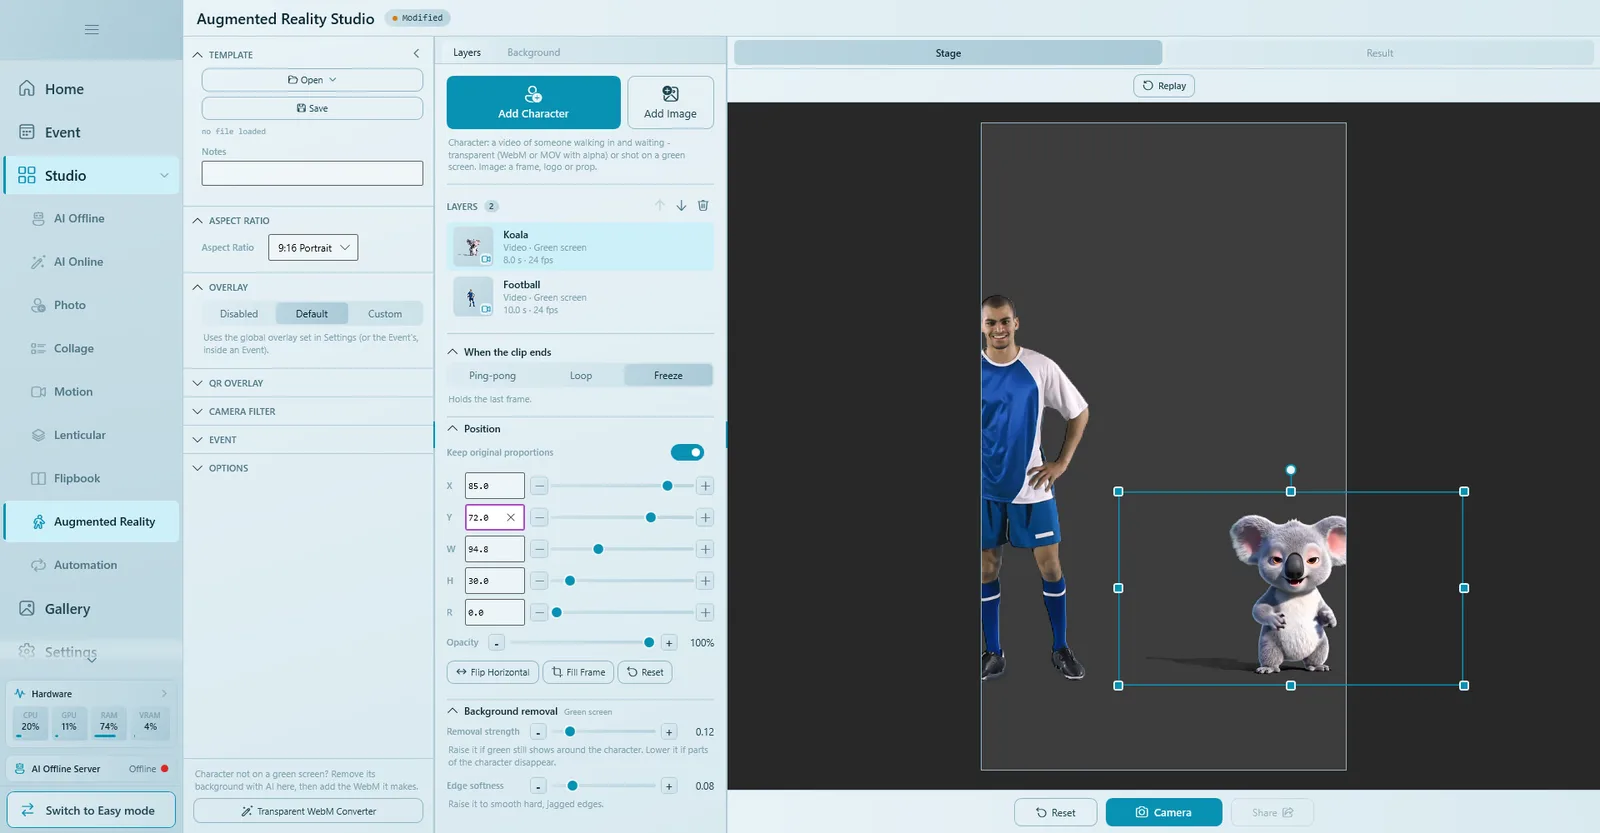Switch to the Result tab

click(1379, 53)
